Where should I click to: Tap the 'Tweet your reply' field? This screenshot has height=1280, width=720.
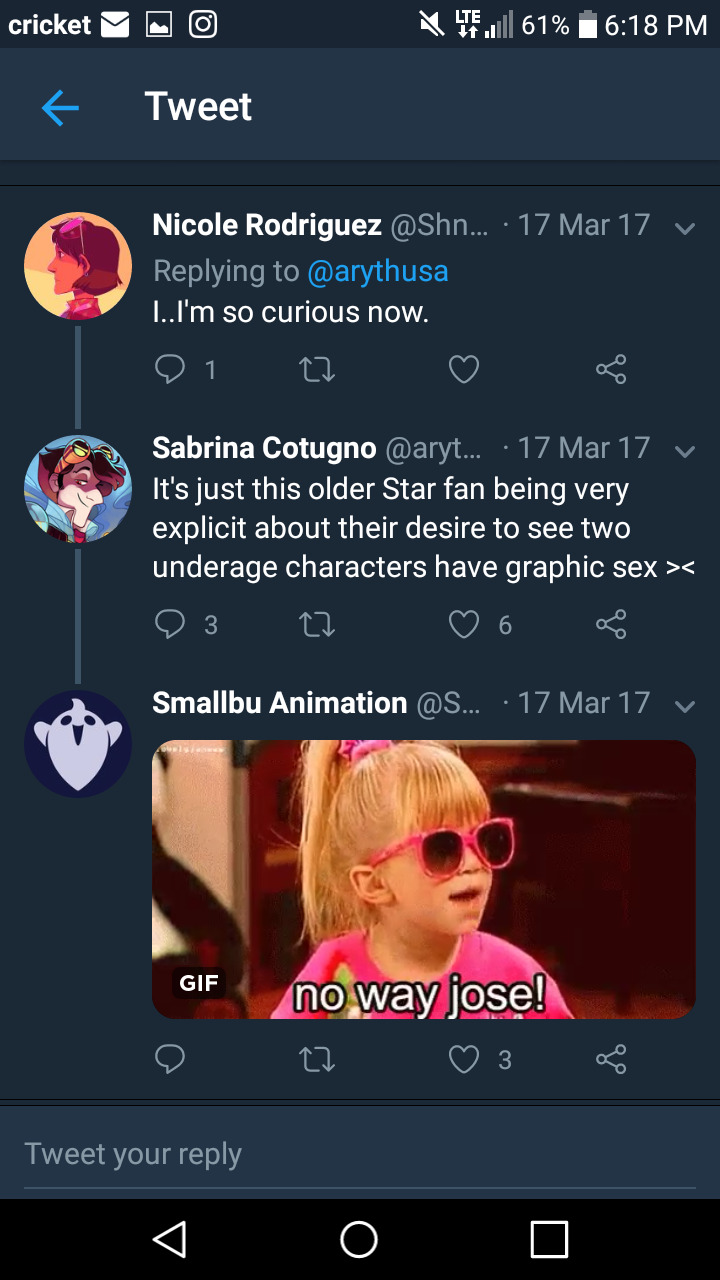click(x=360, y=1154)
